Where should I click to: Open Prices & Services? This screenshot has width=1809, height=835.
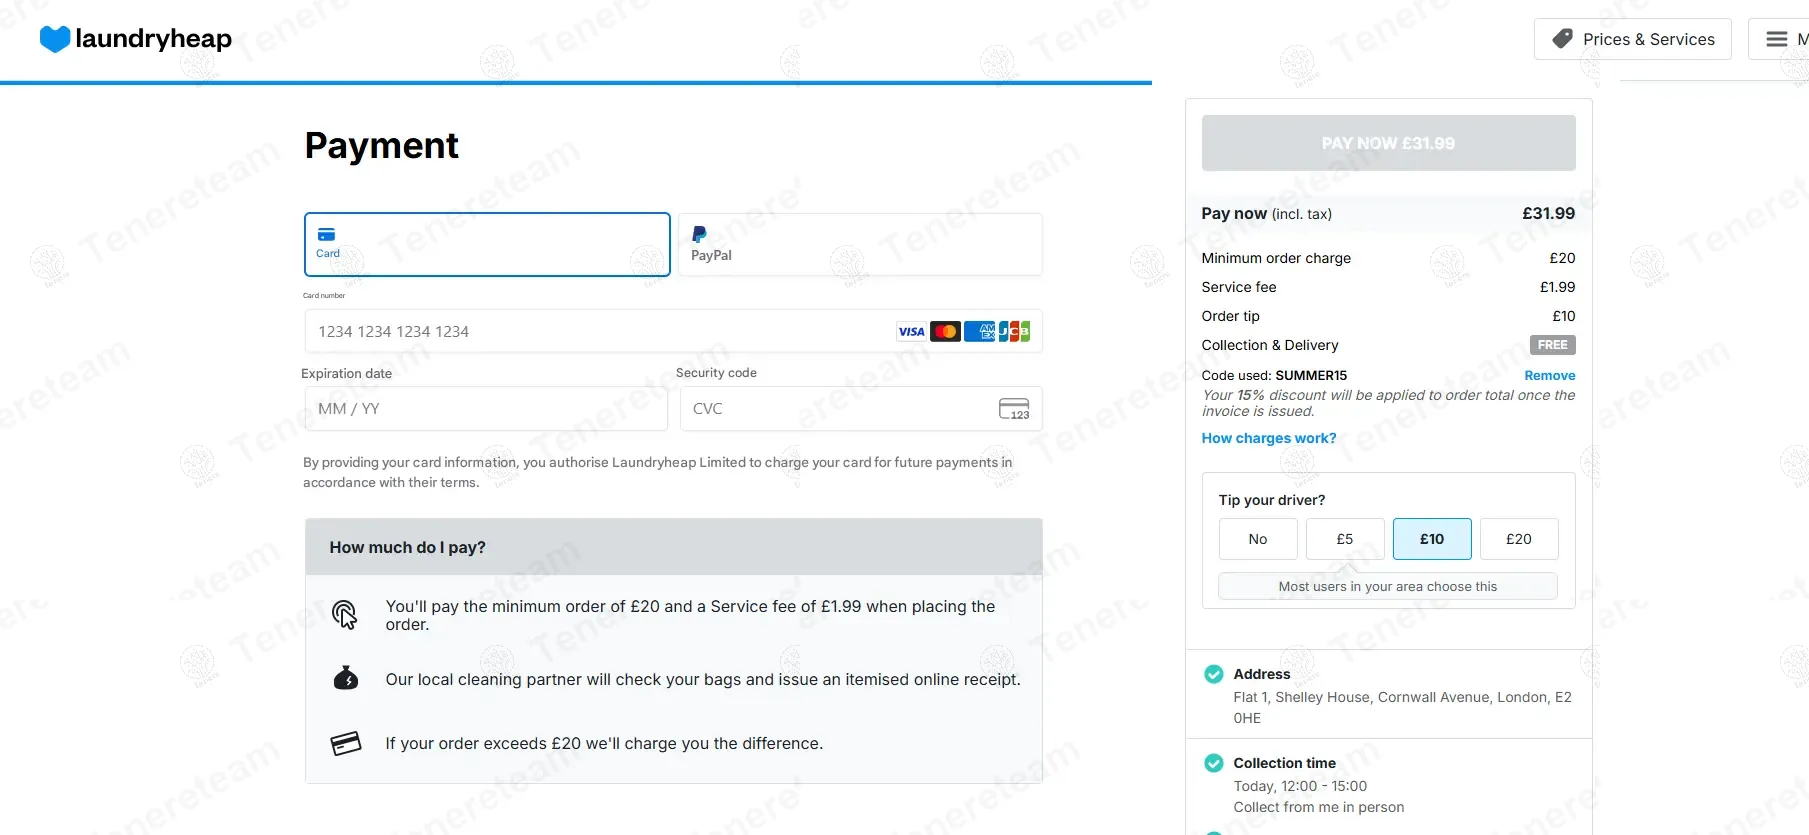1632,39
